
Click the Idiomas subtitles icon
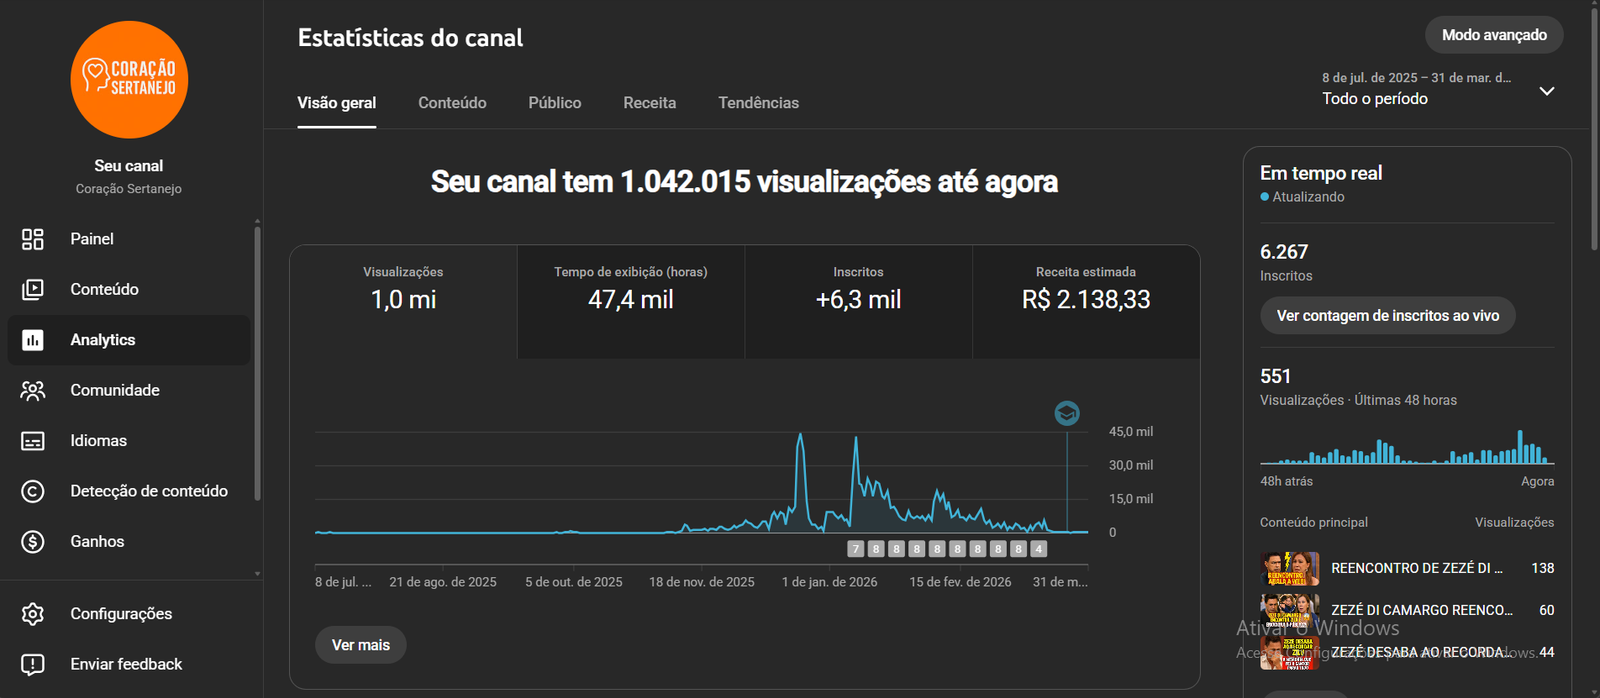coord(33,441)
